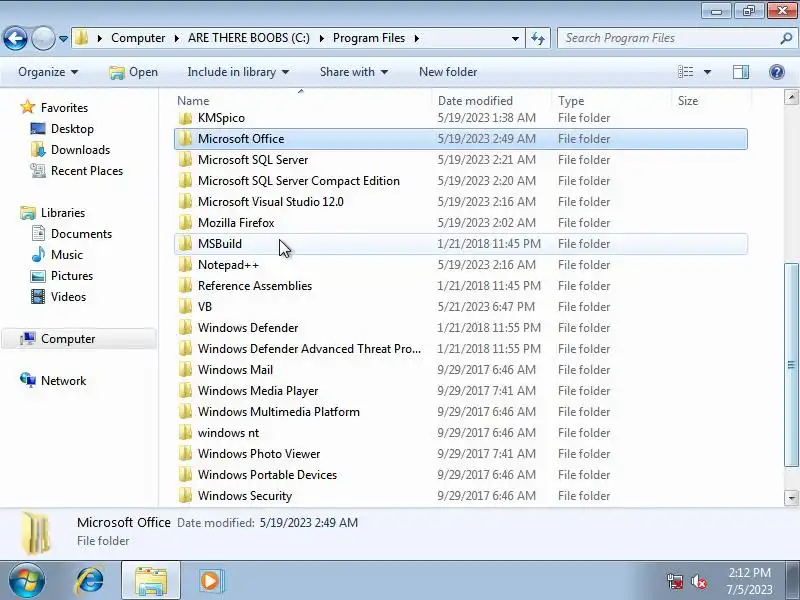
Task: Click the Refresh button next to address bar
Action: coord(538,38)
